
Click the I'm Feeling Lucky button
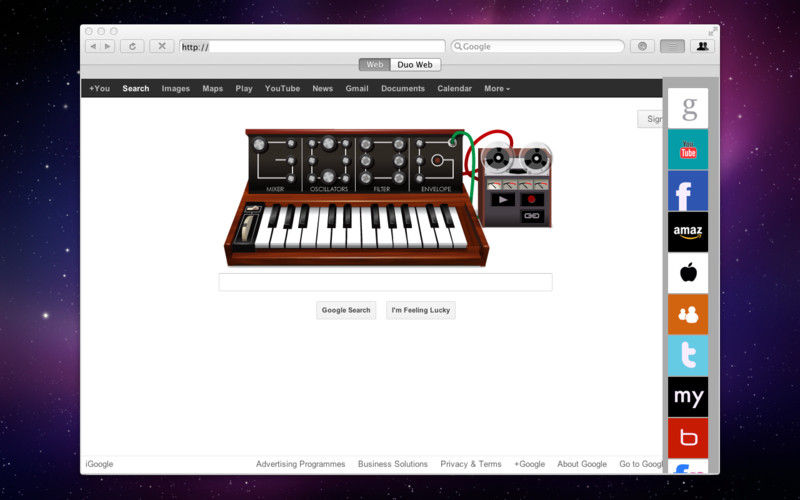420,310
